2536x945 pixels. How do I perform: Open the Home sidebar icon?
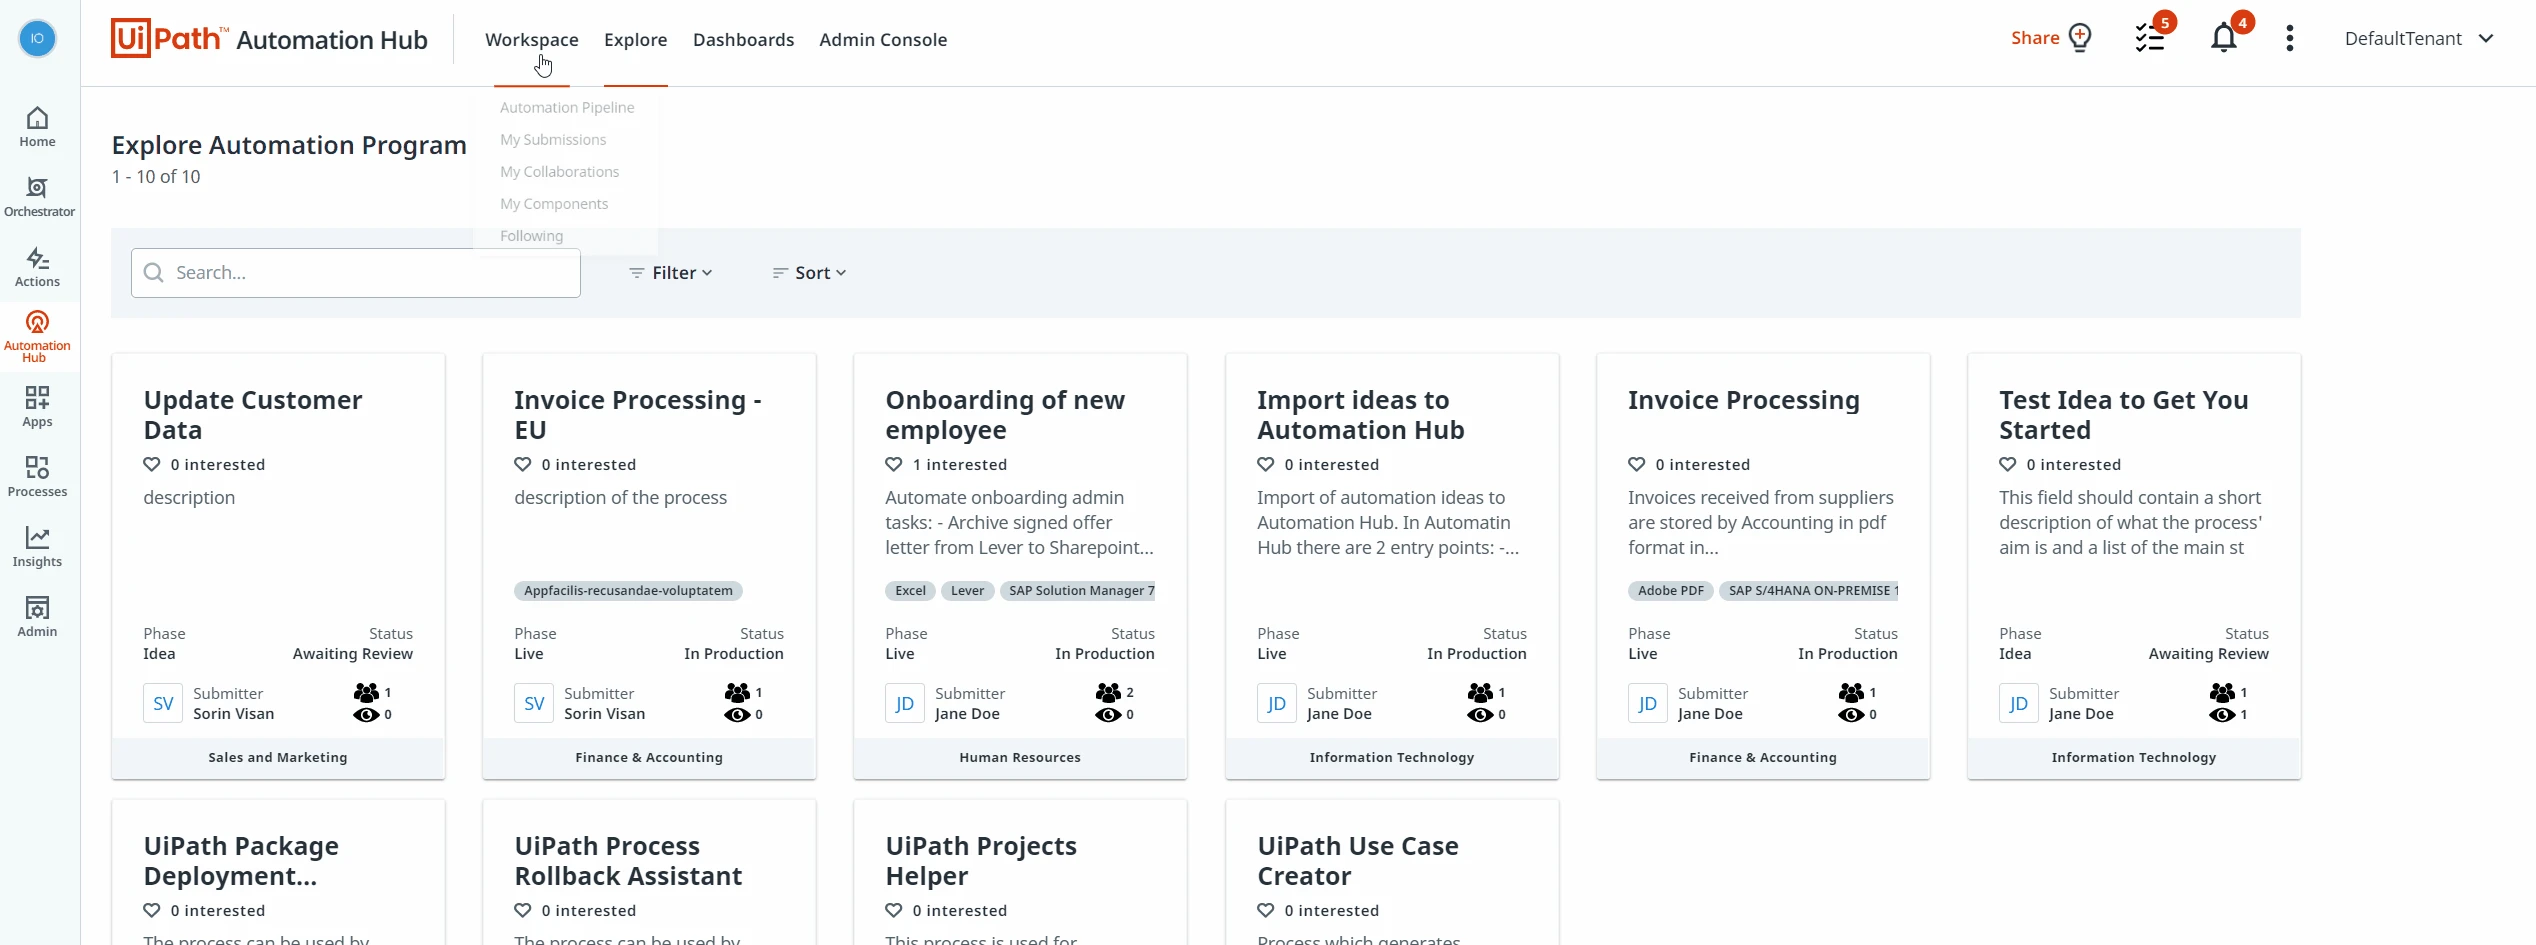[37, 127]
